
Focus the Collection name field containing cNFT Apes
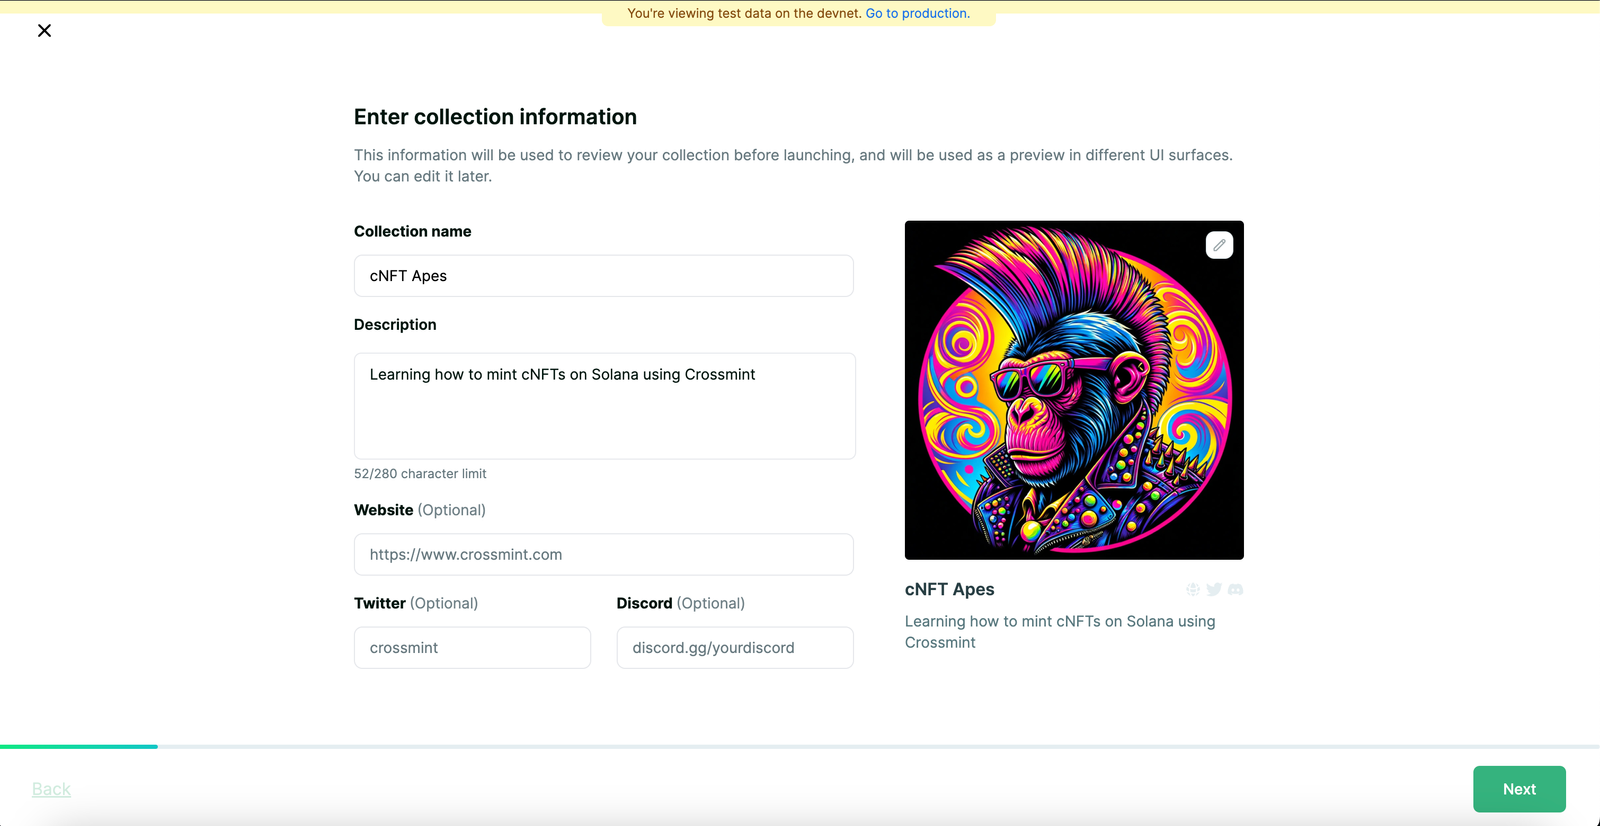coord(603,276)
